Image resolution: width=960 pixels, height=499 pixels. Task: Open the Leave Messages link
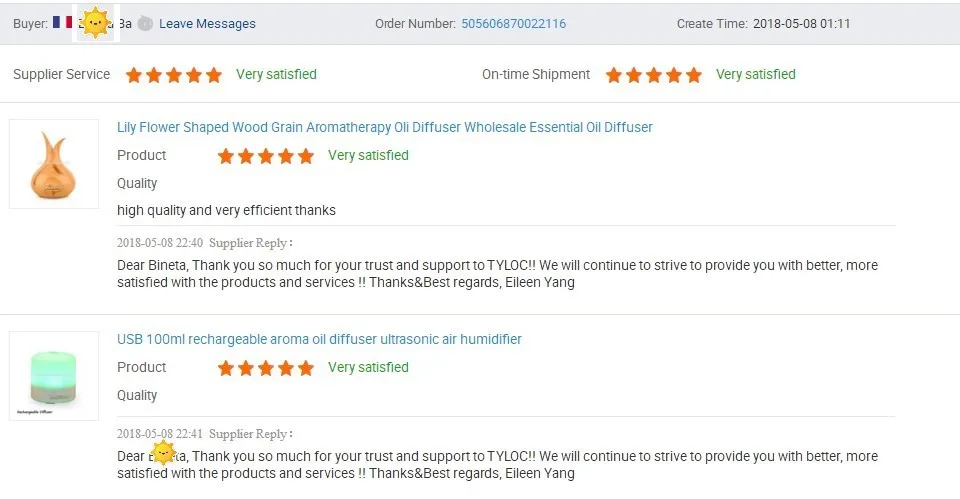208,24
